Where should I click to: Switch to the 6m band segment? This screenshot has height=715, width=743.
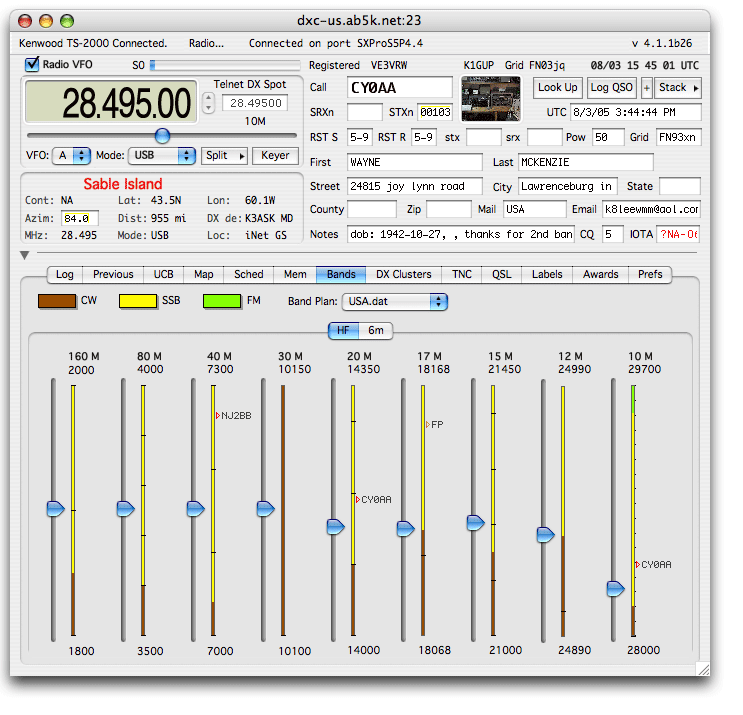click(376, 330)
